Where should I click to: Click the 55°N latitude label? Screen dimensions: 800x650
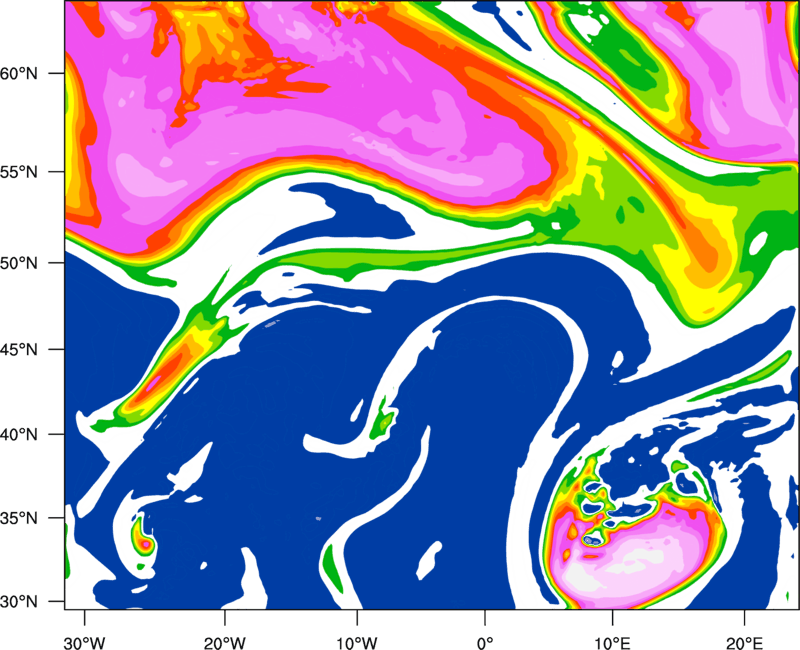pos(18,172)
